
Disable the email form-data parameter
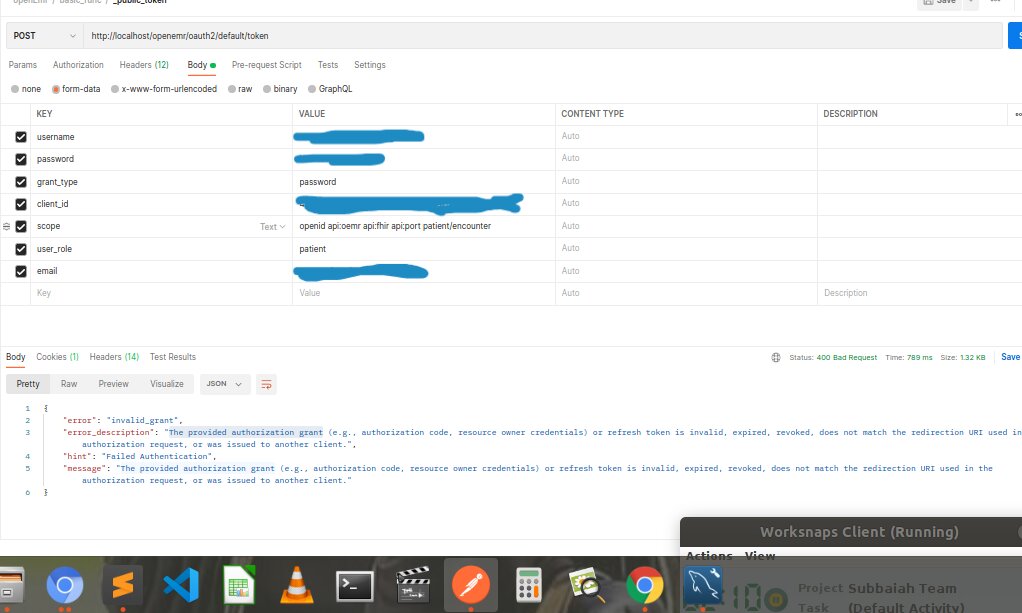[x=23, y=271]
